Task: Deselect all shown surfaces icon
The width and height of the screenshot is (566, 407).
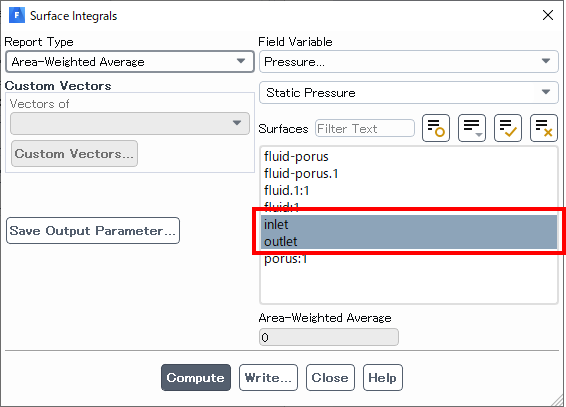Action: [x=544, y=128]
